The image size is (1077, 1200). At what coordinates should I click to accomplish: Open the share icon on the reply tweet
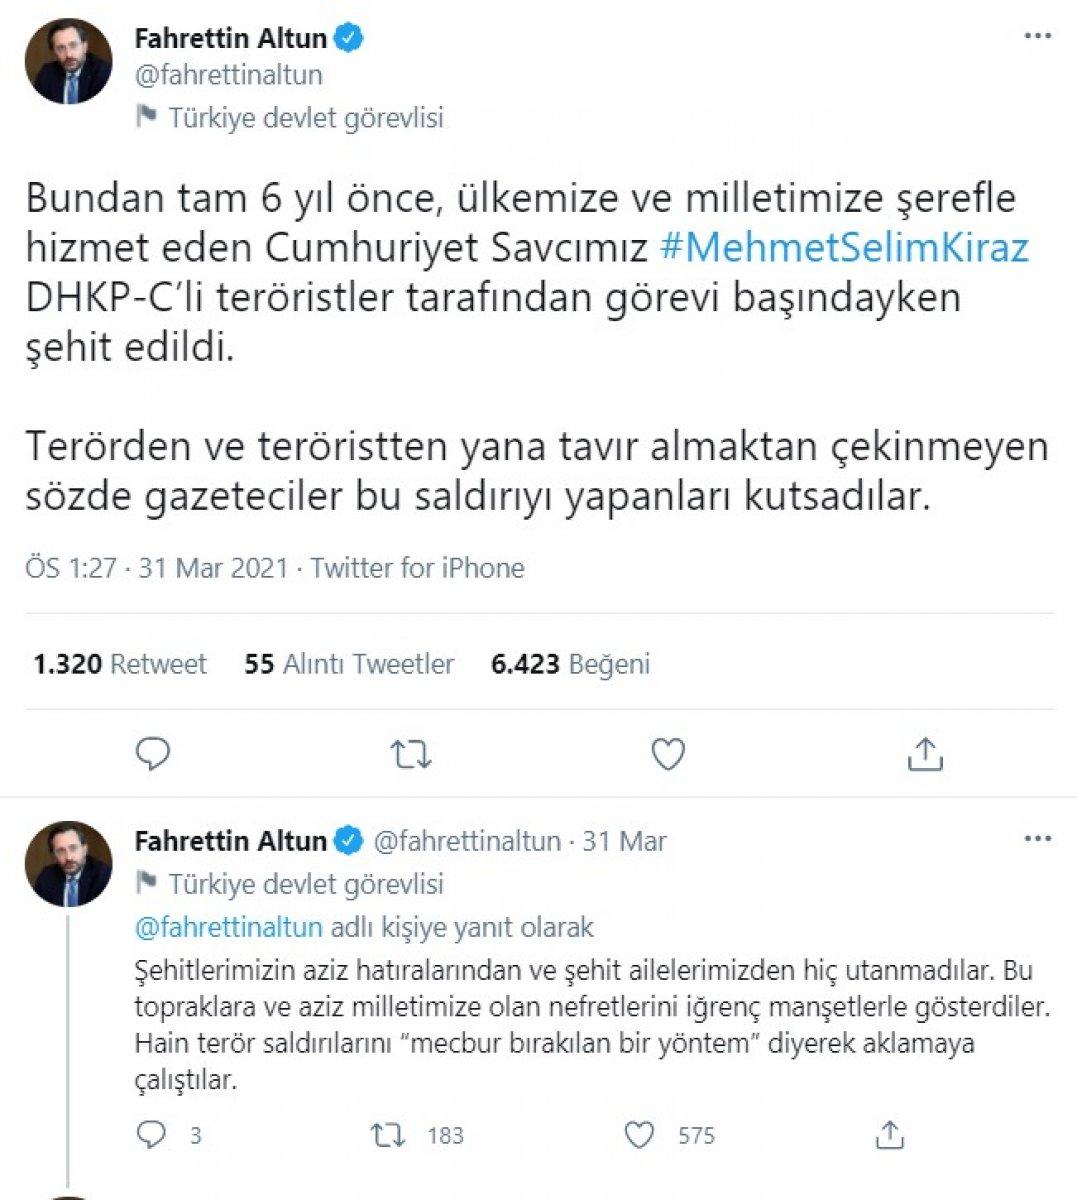[x=890, y=1135]
